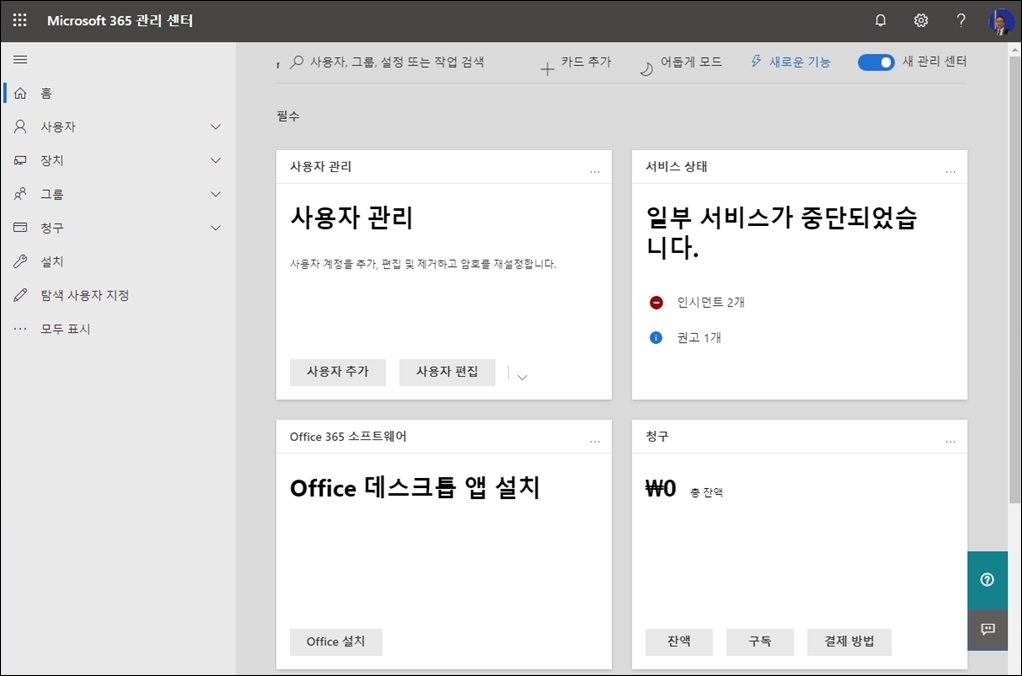Expand the 장치 menu chevron
Image resolution: width=1022 pixels, height=676 pixels.
point(216,160)
